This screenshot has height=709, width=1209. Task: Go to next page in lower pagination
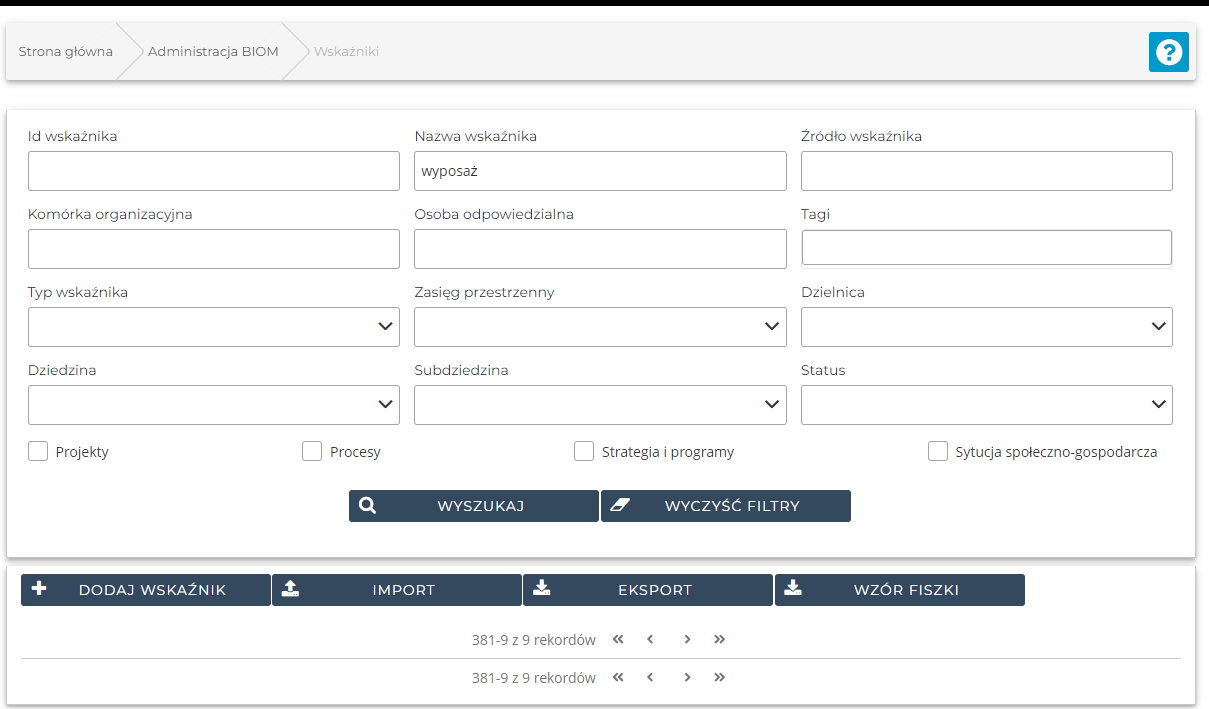click(x=687, y=677)
